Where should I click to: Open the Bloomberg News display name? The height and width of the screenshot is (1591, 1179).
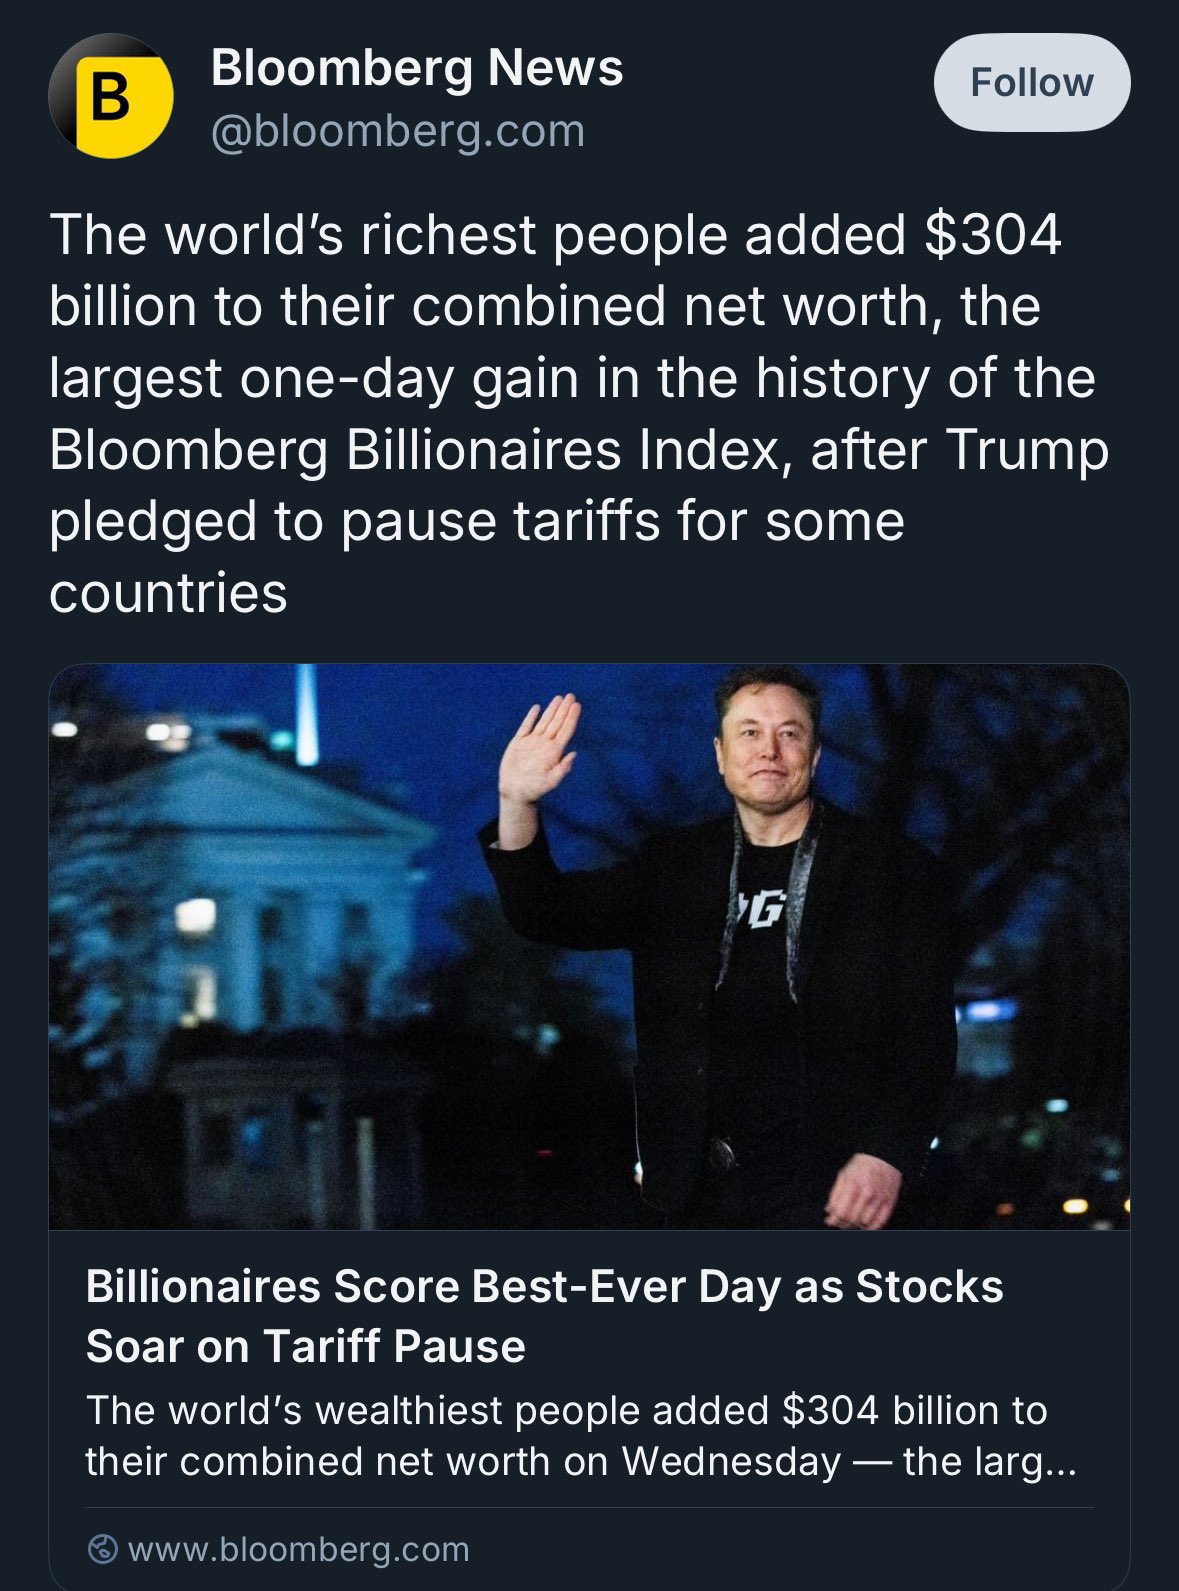(x=416, y=68)
